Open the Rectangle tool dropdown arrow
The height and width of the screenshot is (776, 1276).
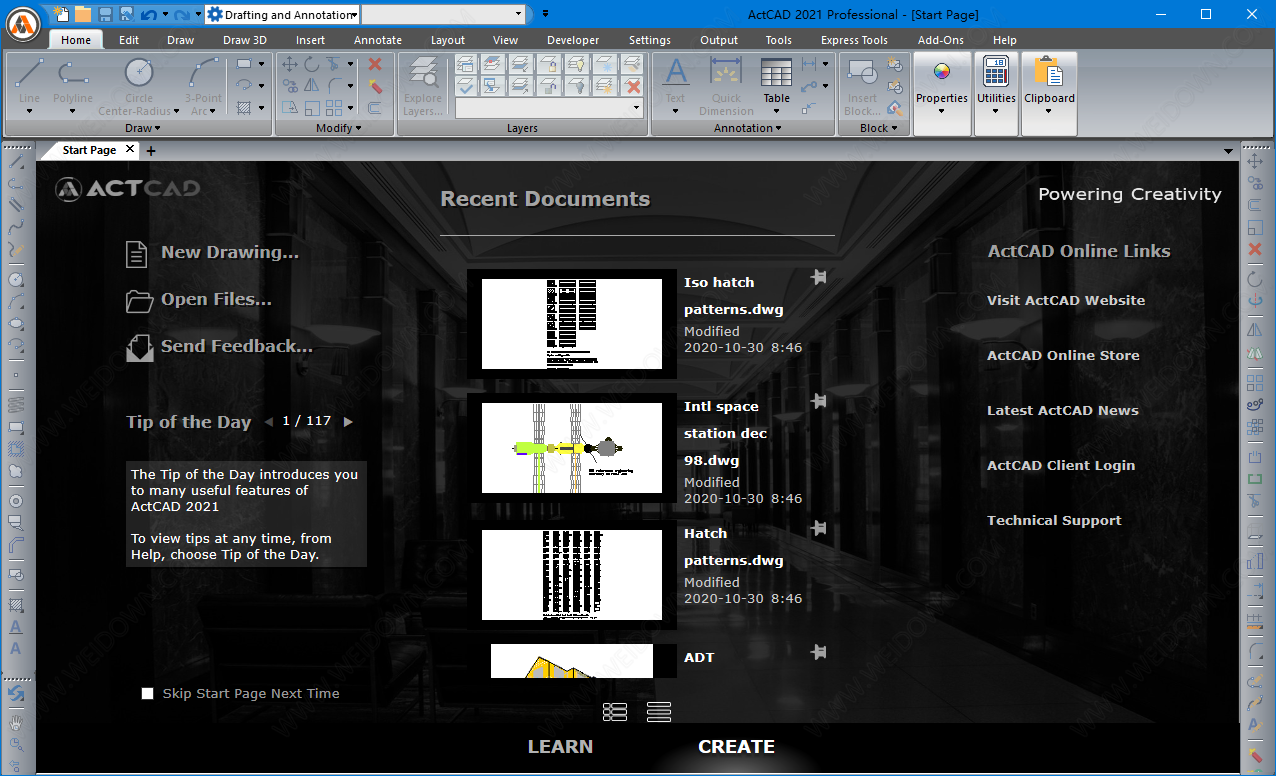coord(262,64)
